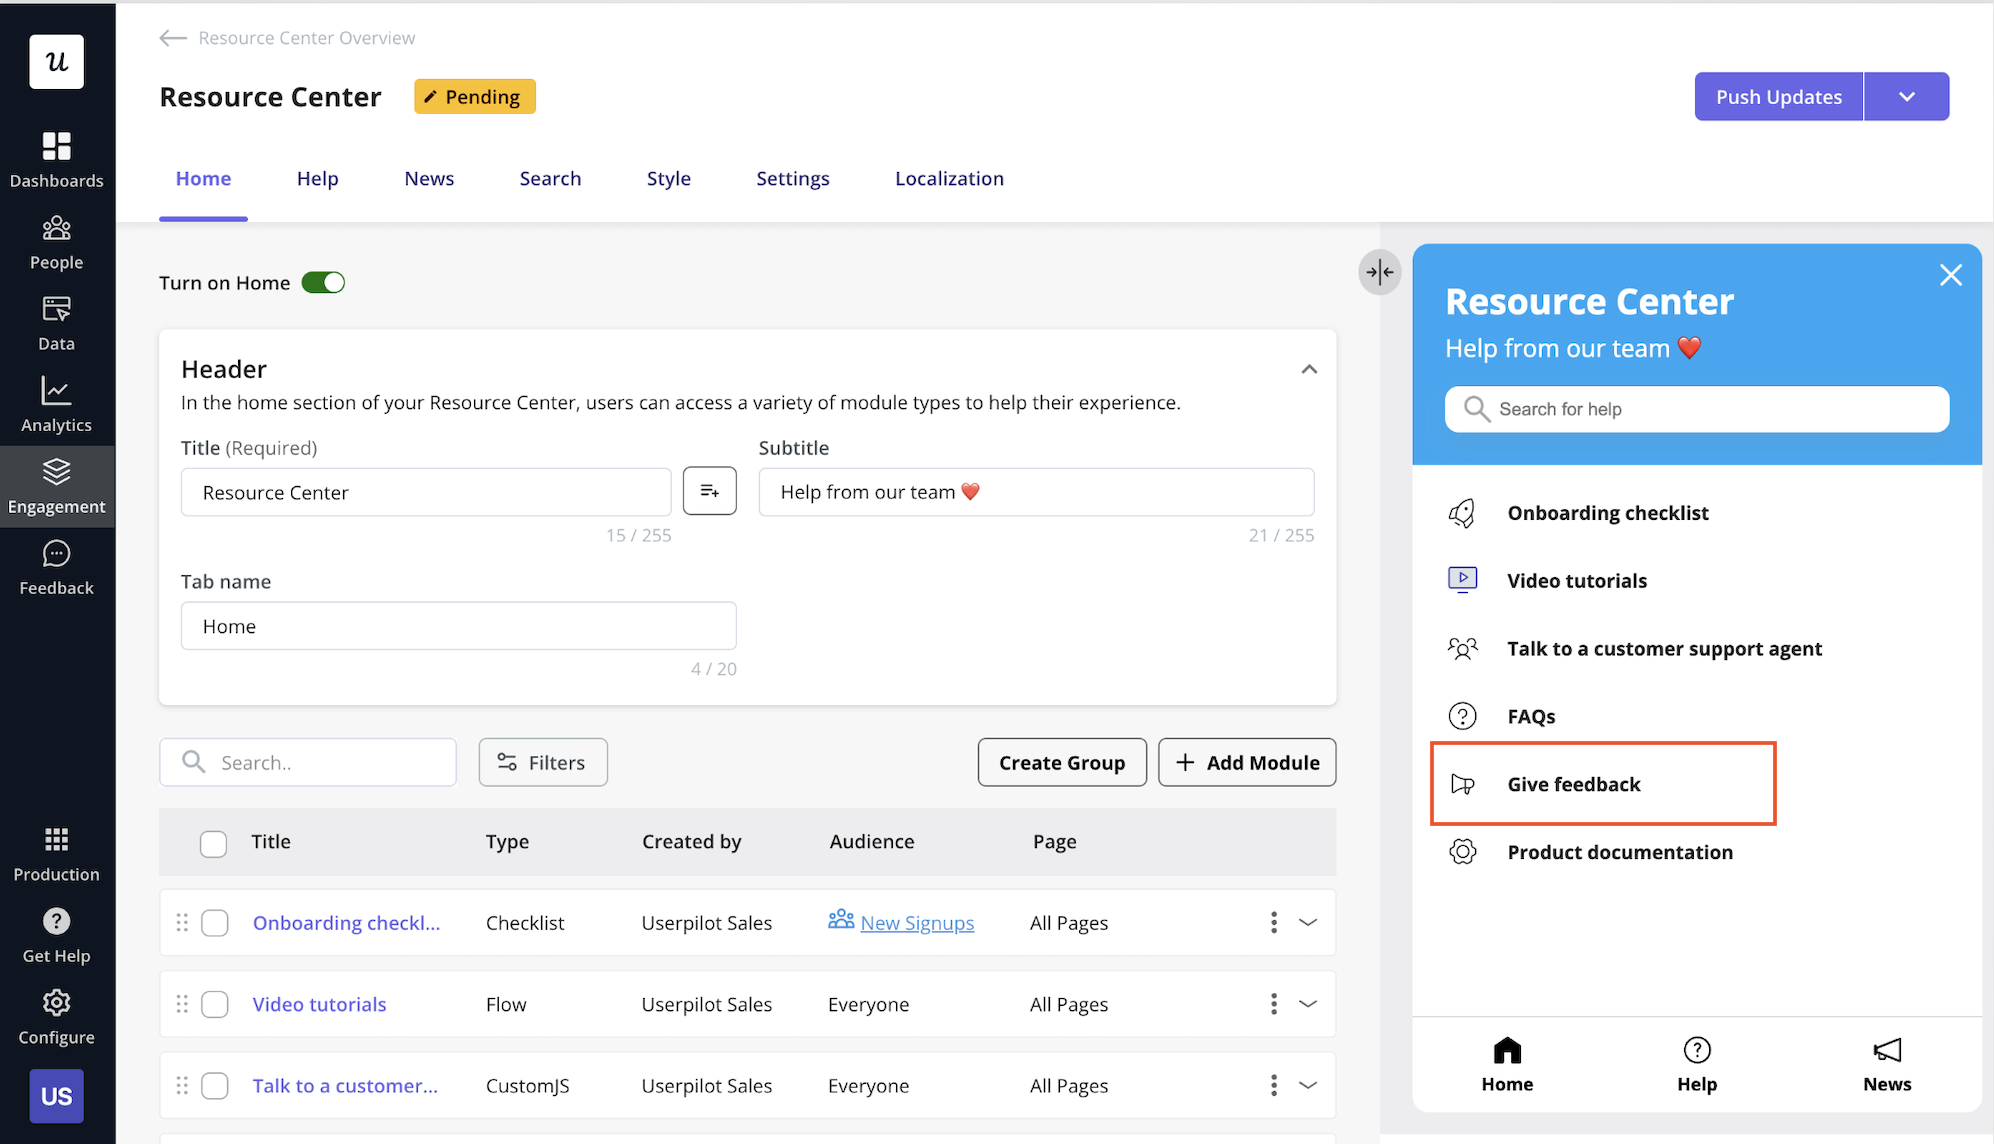Check the Video tutorials row checkbox
This screenshot has height=1144, width=1994.
coord(215,1004)
